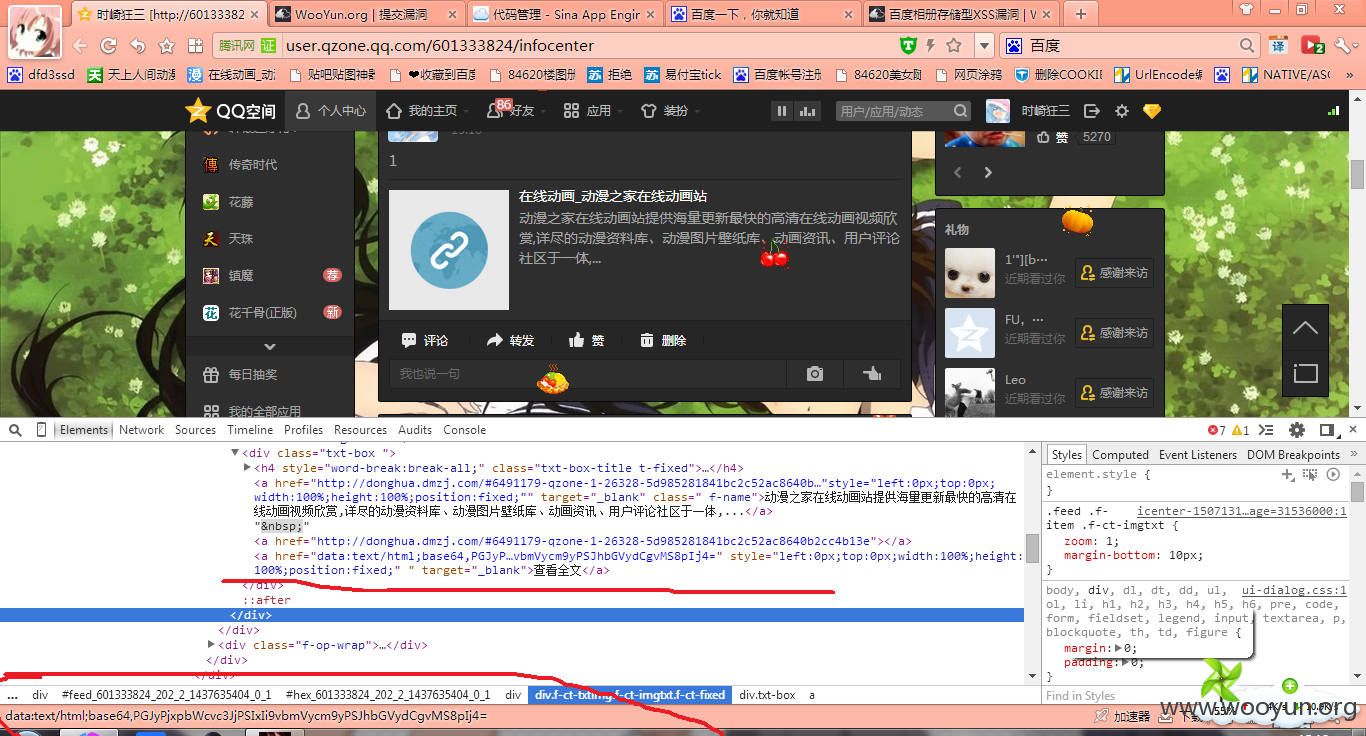The width and height of the screenshot is (1366, 736).
Task: Change DevTools dock side icon
Action: (1327, 430)
